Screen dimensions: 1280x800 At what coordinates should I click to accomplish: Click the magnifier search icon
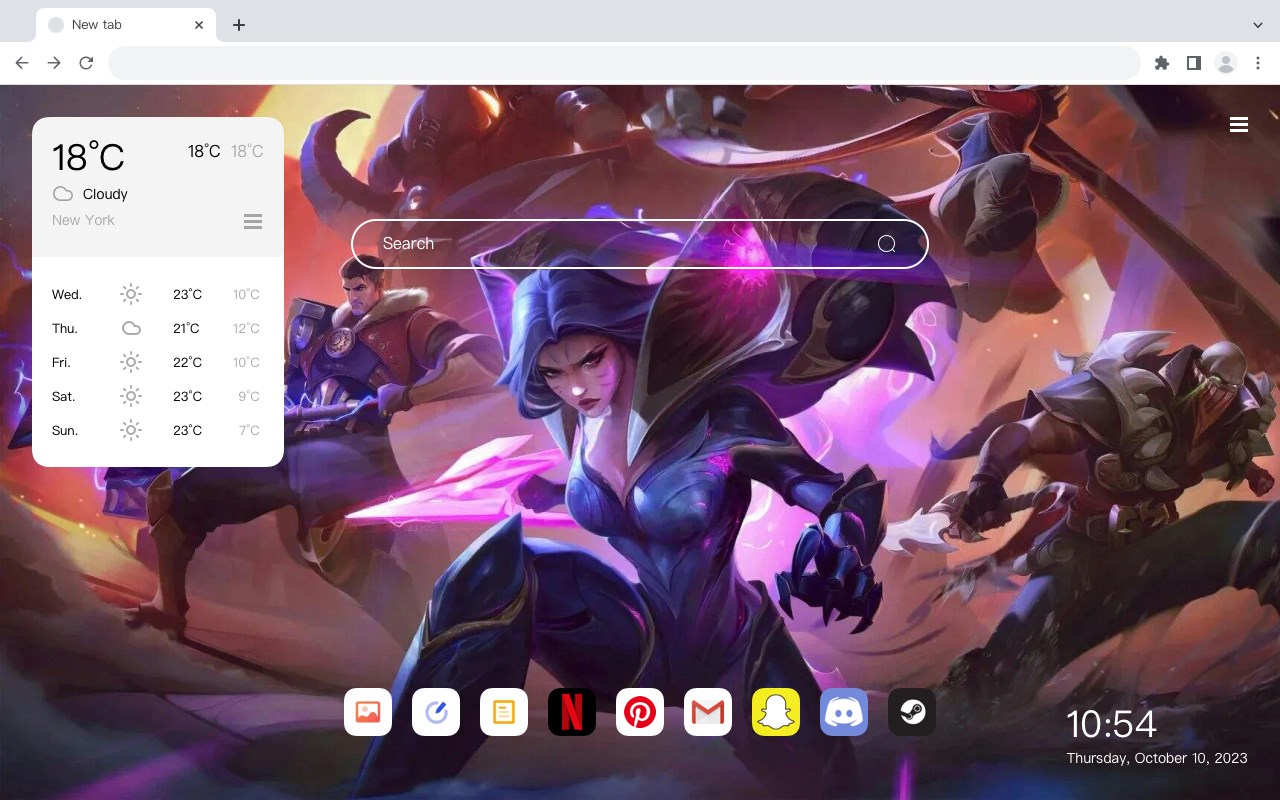[886, 244]
